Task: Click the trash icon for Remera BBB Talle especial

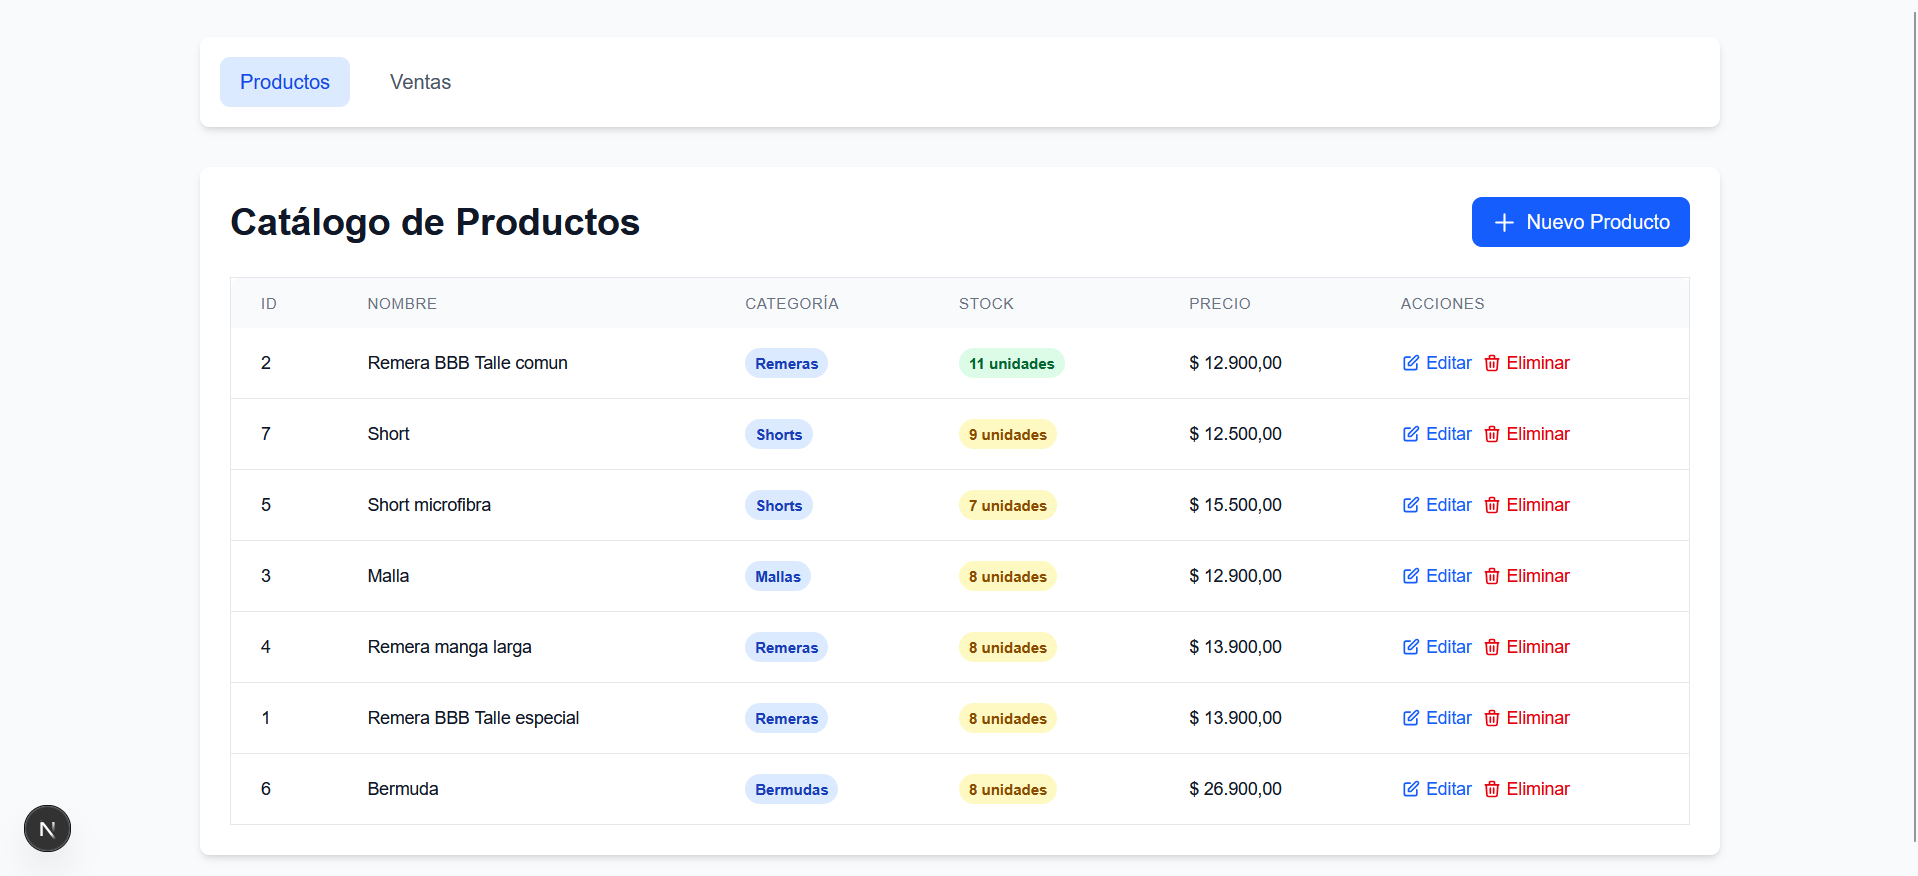Action: [x=1491, y=718]
